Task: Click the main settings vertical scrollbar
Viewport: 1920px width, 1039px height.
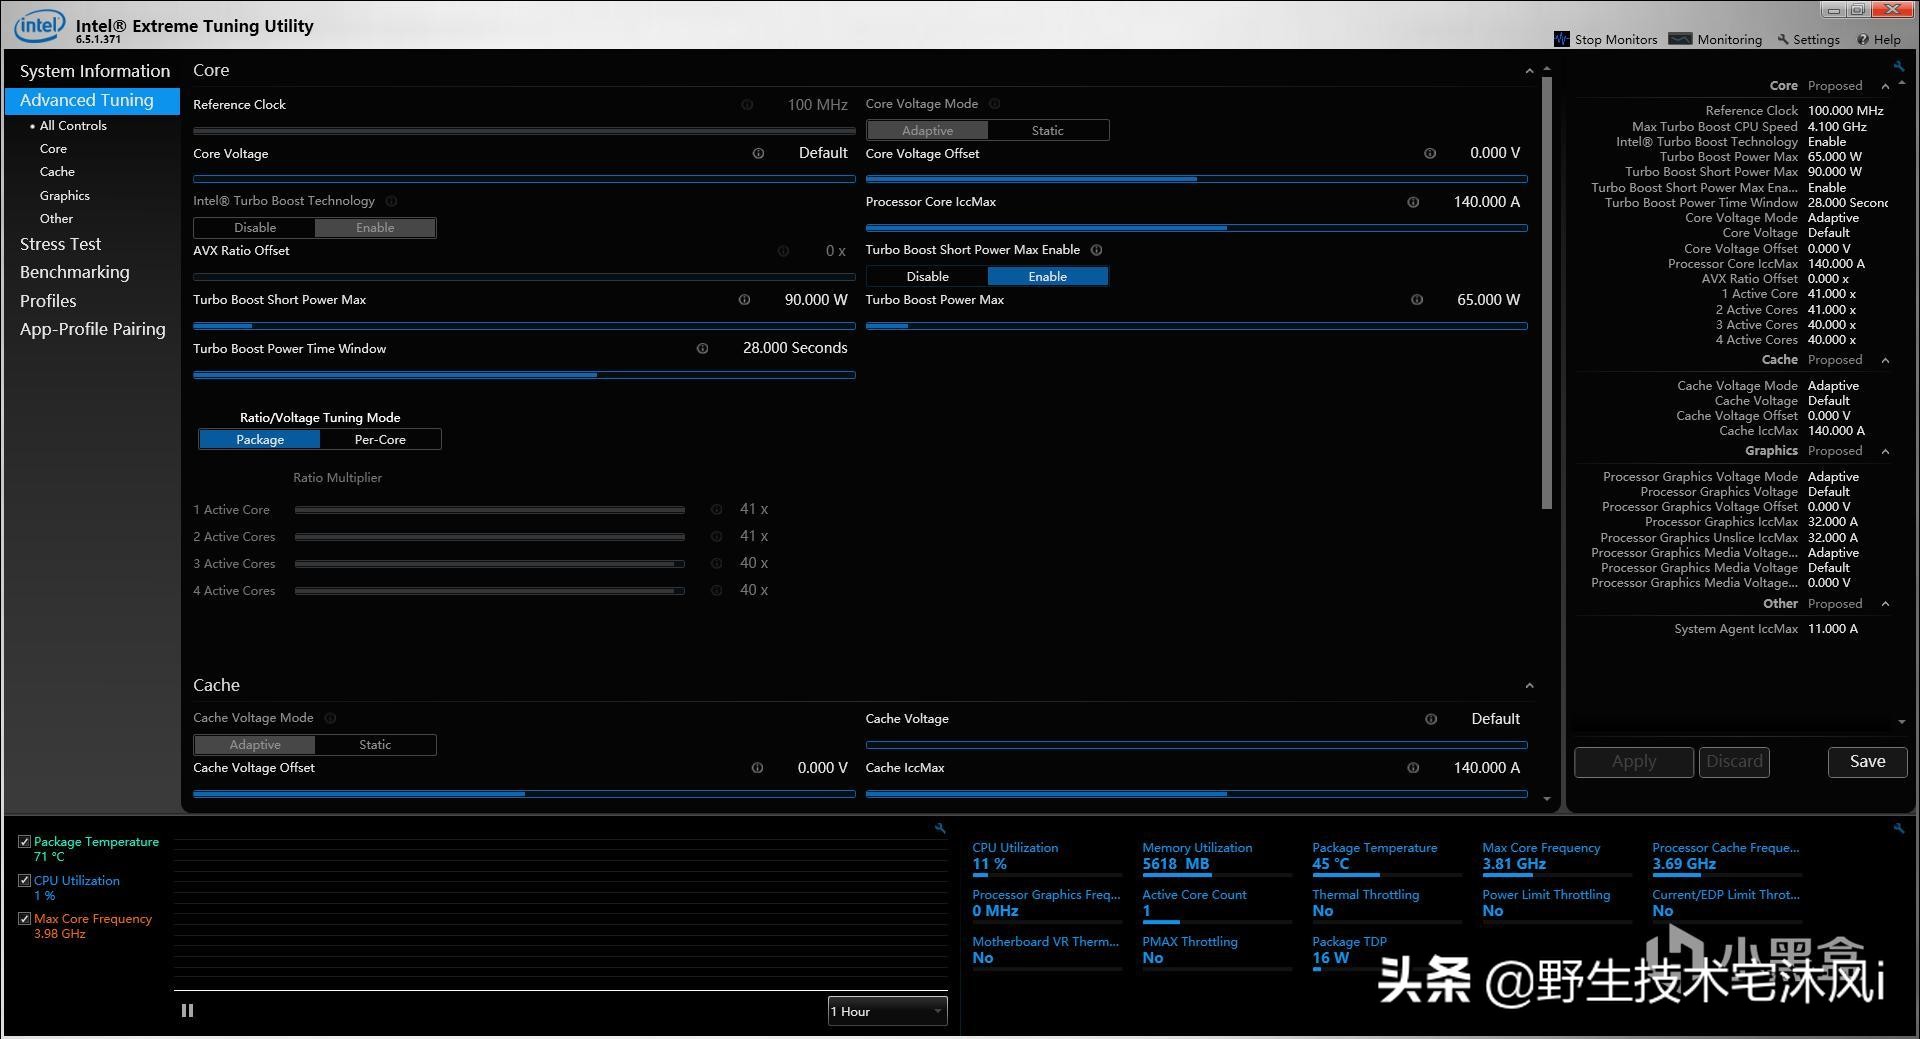Action: click(x=1547, y=292)
